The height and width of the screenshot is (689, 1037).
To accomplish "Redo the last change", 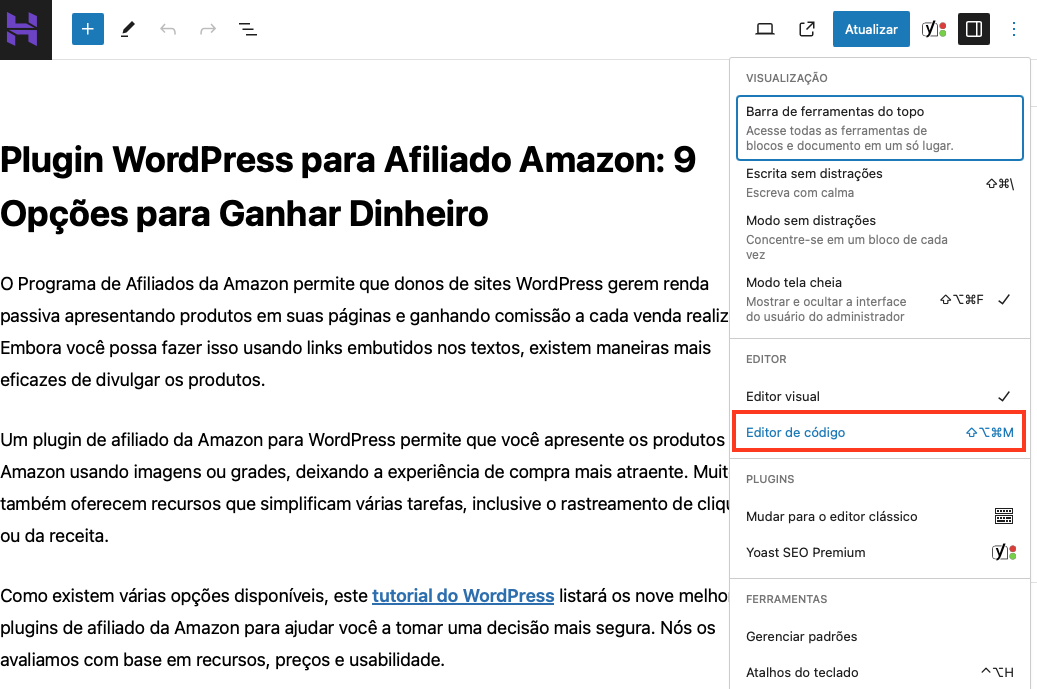I will click(x=207, y=29).
